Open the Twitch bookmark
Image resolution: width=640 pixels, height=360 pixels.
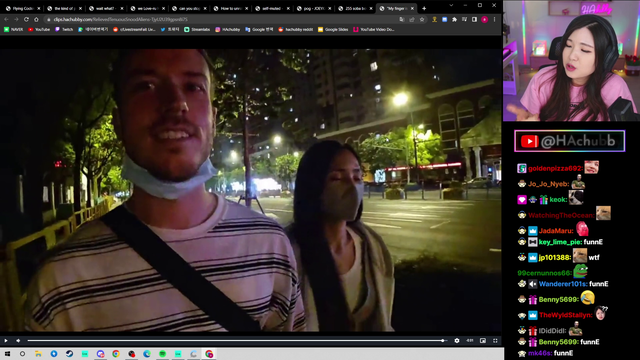coord(64,29)
